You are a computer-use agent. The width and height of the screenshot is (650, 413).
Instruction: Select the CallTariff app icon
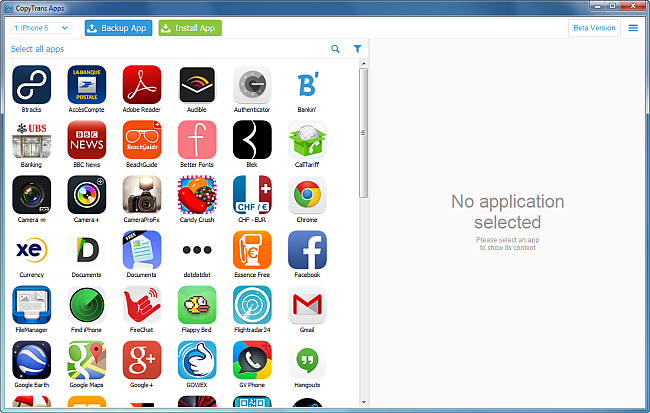coord(307,140)
